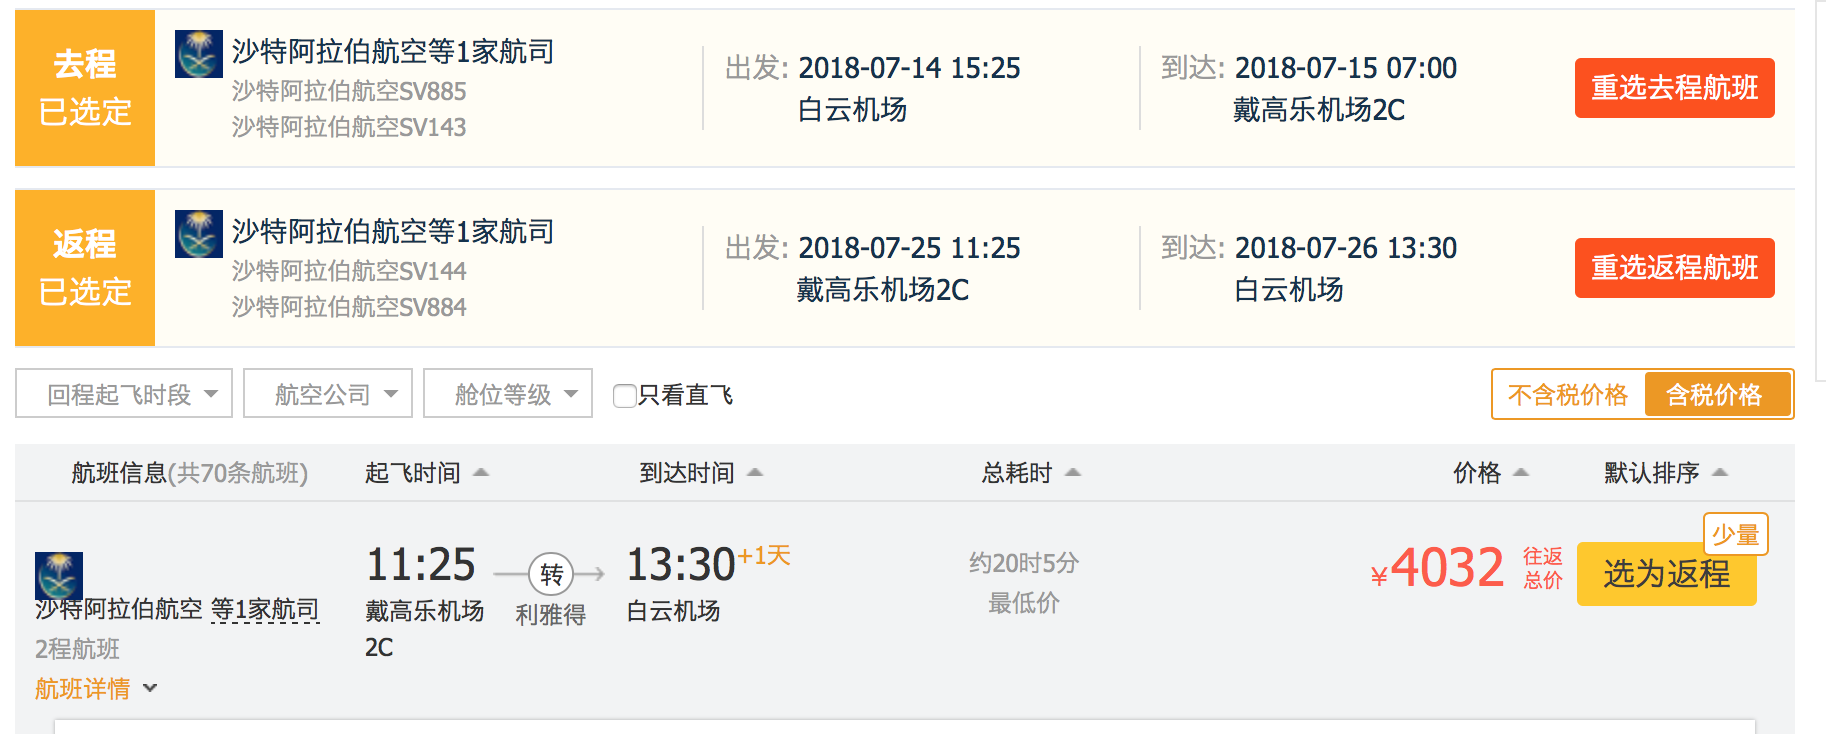
Task: Click Saudi Arabian Airlines logo in outbound row
Action: pos(198,54)
